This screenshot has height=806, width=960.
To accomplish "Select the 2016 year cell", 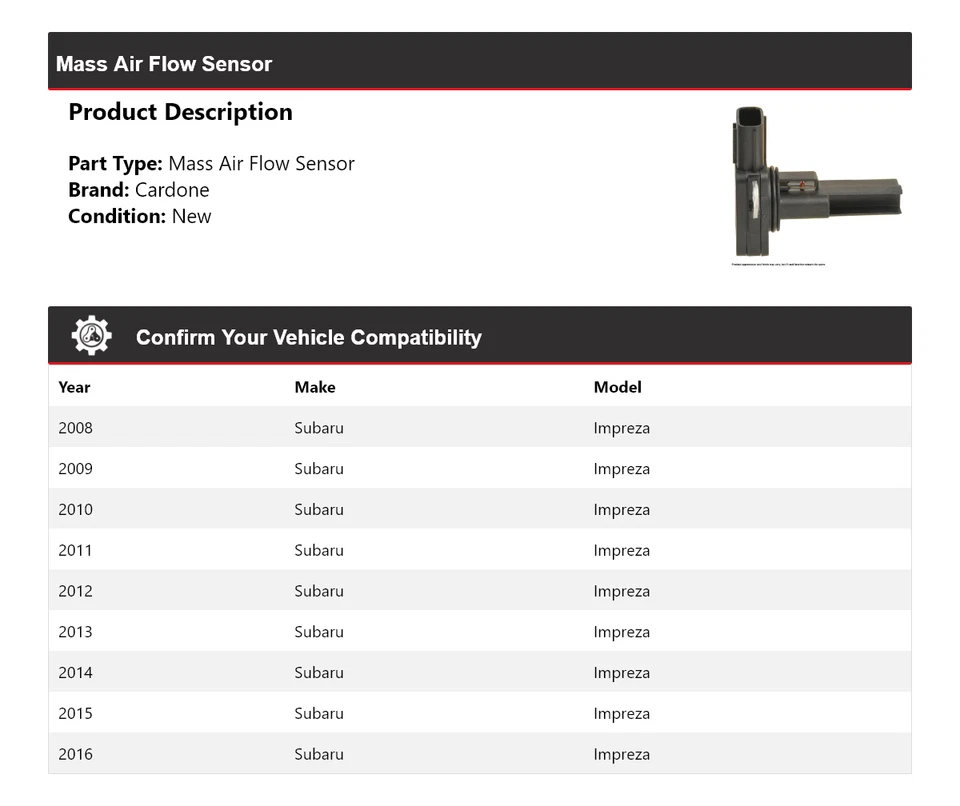I will point(75,755).
